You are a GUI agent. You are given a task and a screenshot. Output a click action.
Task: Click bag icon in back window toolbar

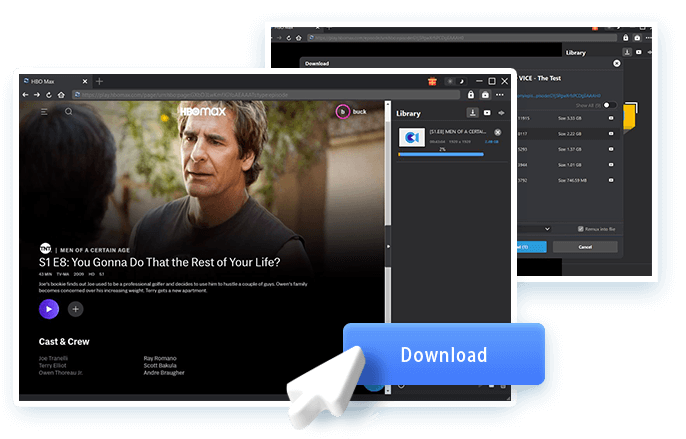(x=637, y=38)
